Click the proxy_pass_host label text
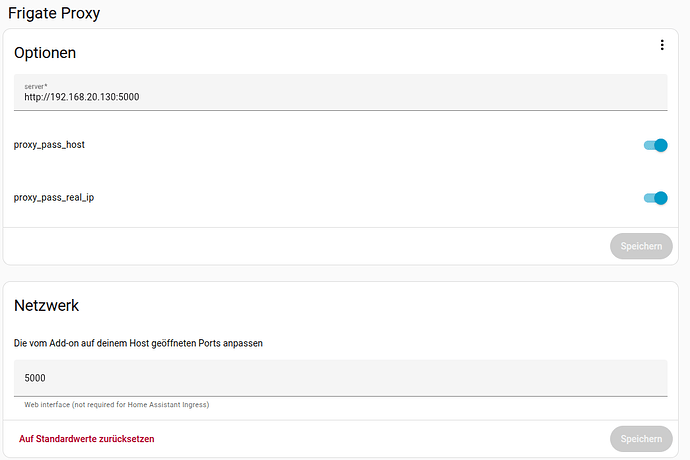 pyautogui.click(x=49, y=145)
